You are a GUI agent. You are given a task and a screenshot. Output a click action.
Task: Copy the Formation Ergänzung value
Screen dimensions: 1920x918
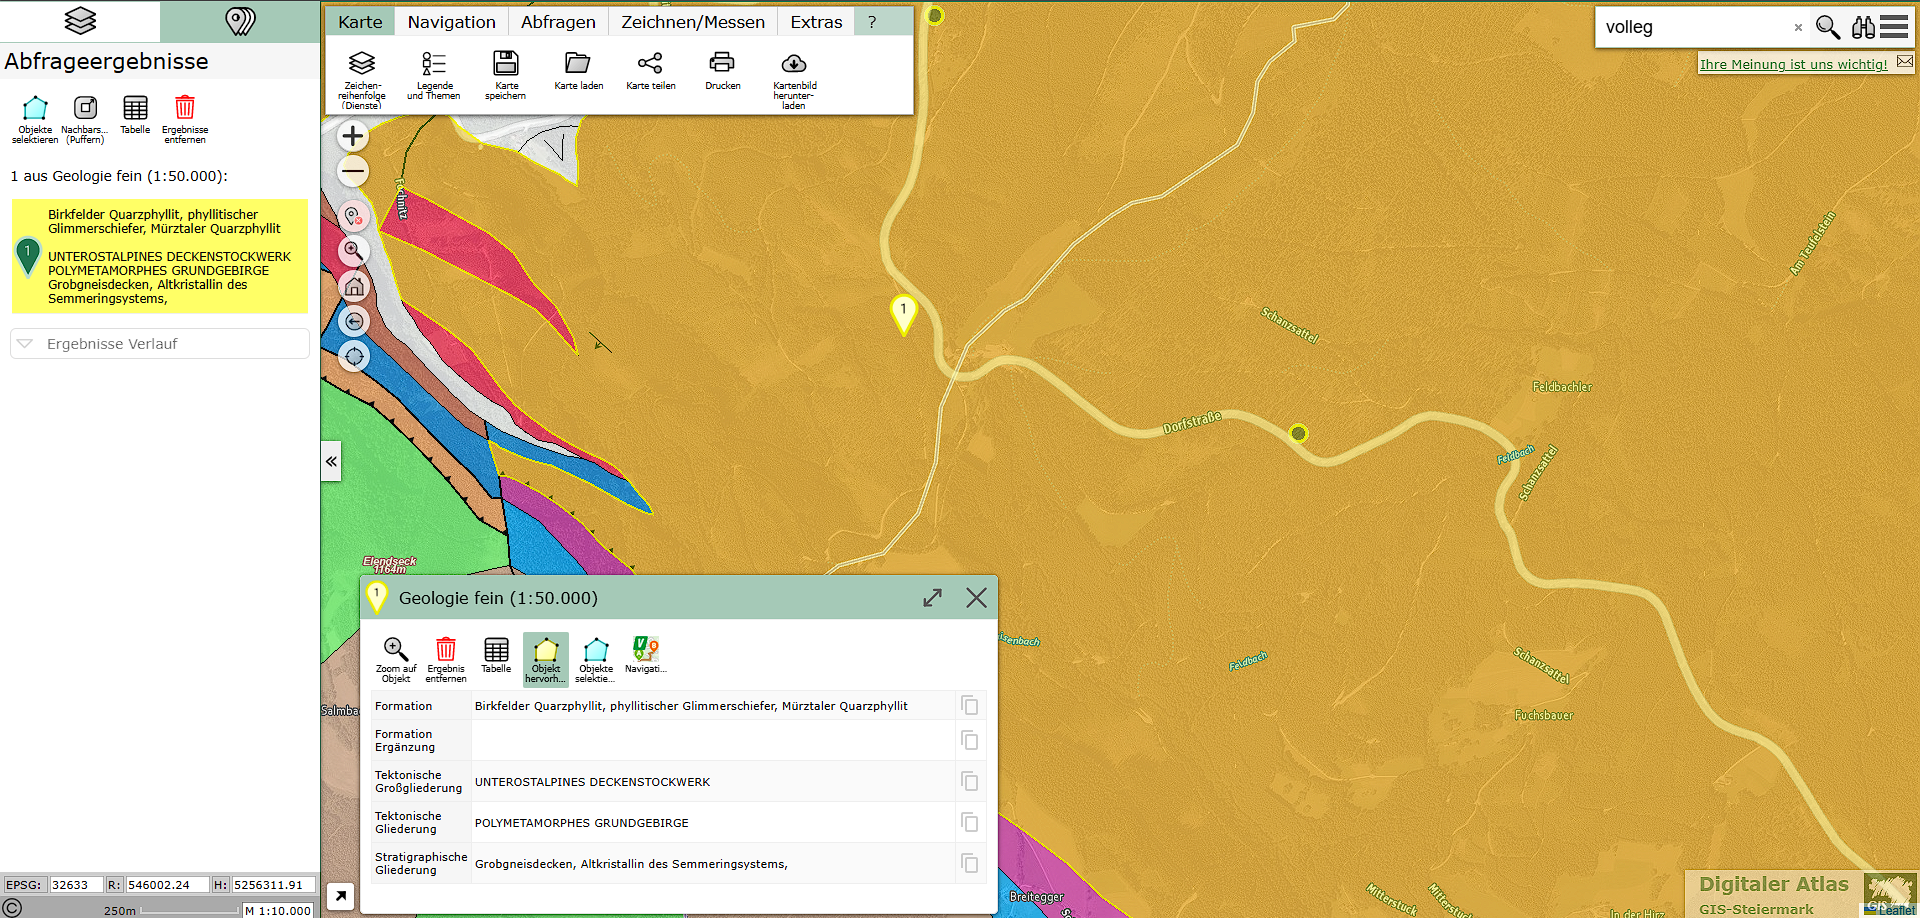[969, 740]
